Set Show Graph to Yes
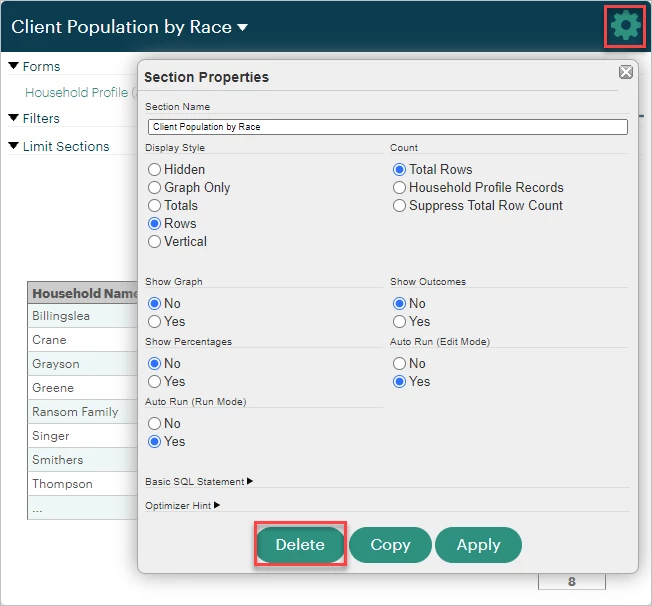Screen dimensions: 652x606 point(154,322)
